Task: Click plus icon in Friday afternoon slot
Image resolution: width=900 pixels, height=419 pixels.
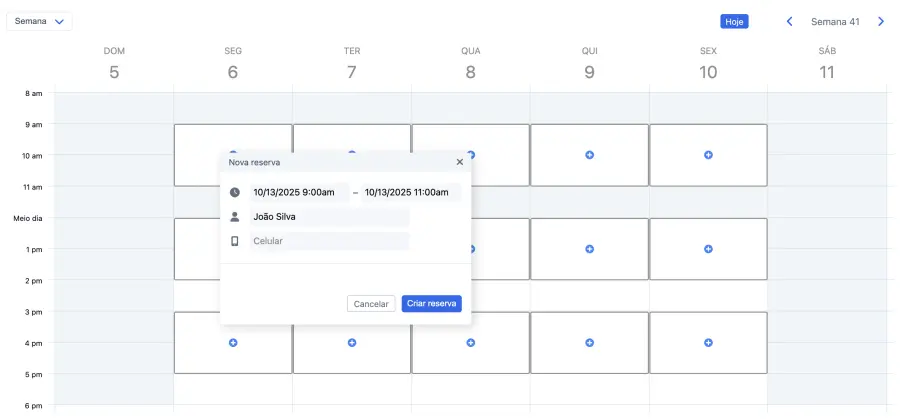Action: (x=708, y=343)
